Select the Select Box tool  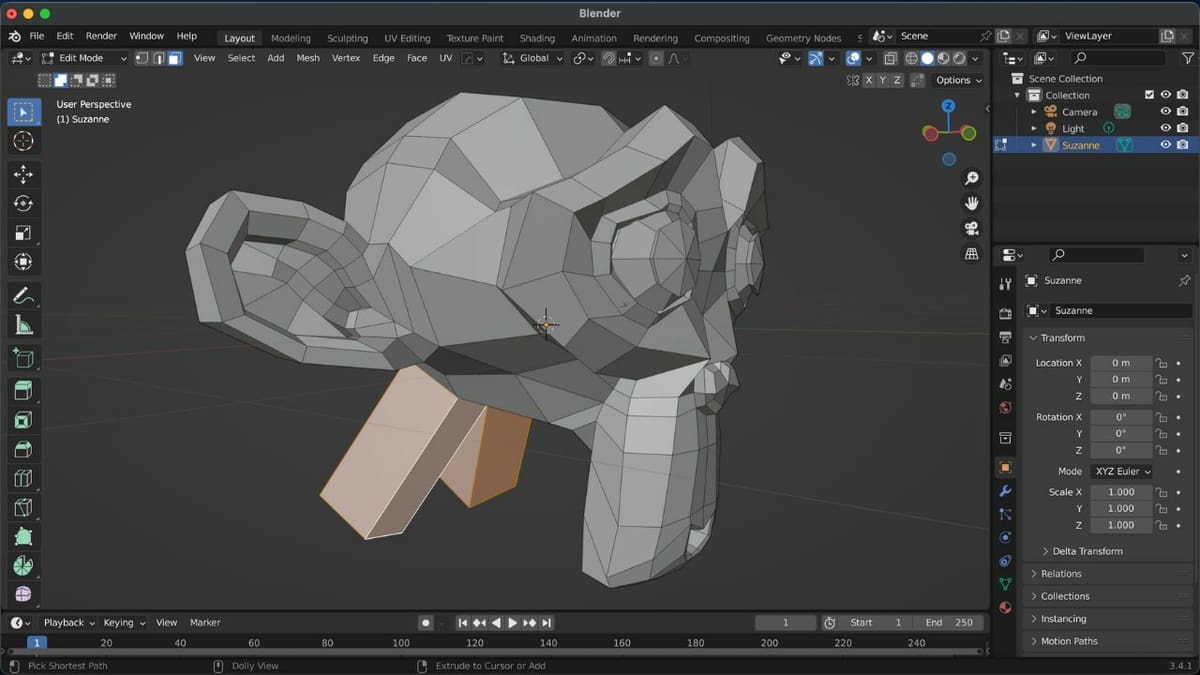(24, 112)
